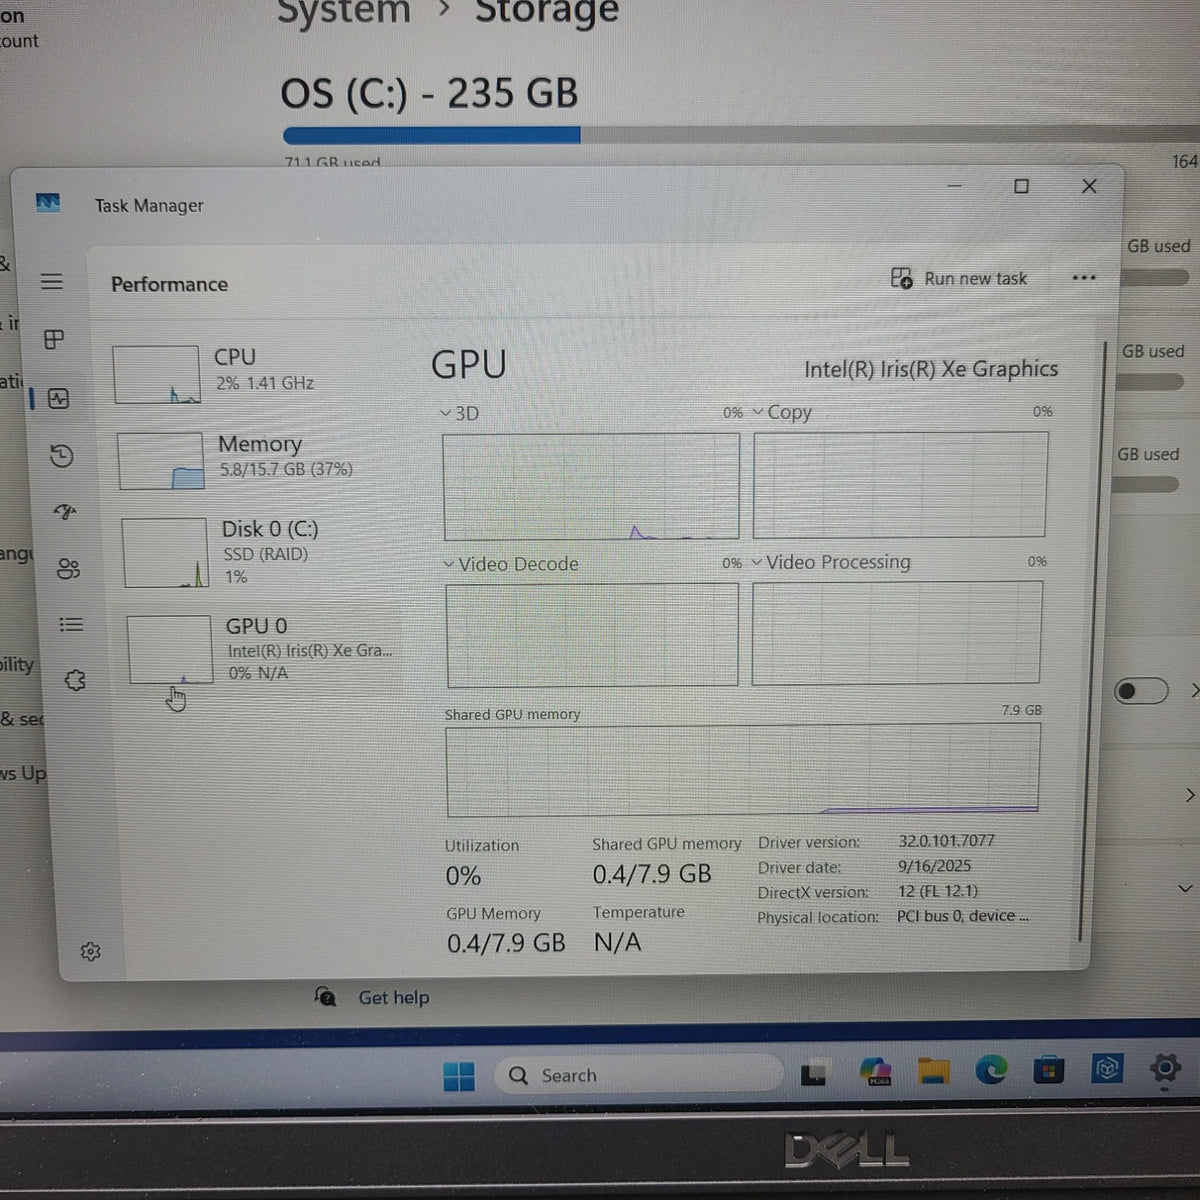Open Details list icon in sidebar

[x=71, y=625]
